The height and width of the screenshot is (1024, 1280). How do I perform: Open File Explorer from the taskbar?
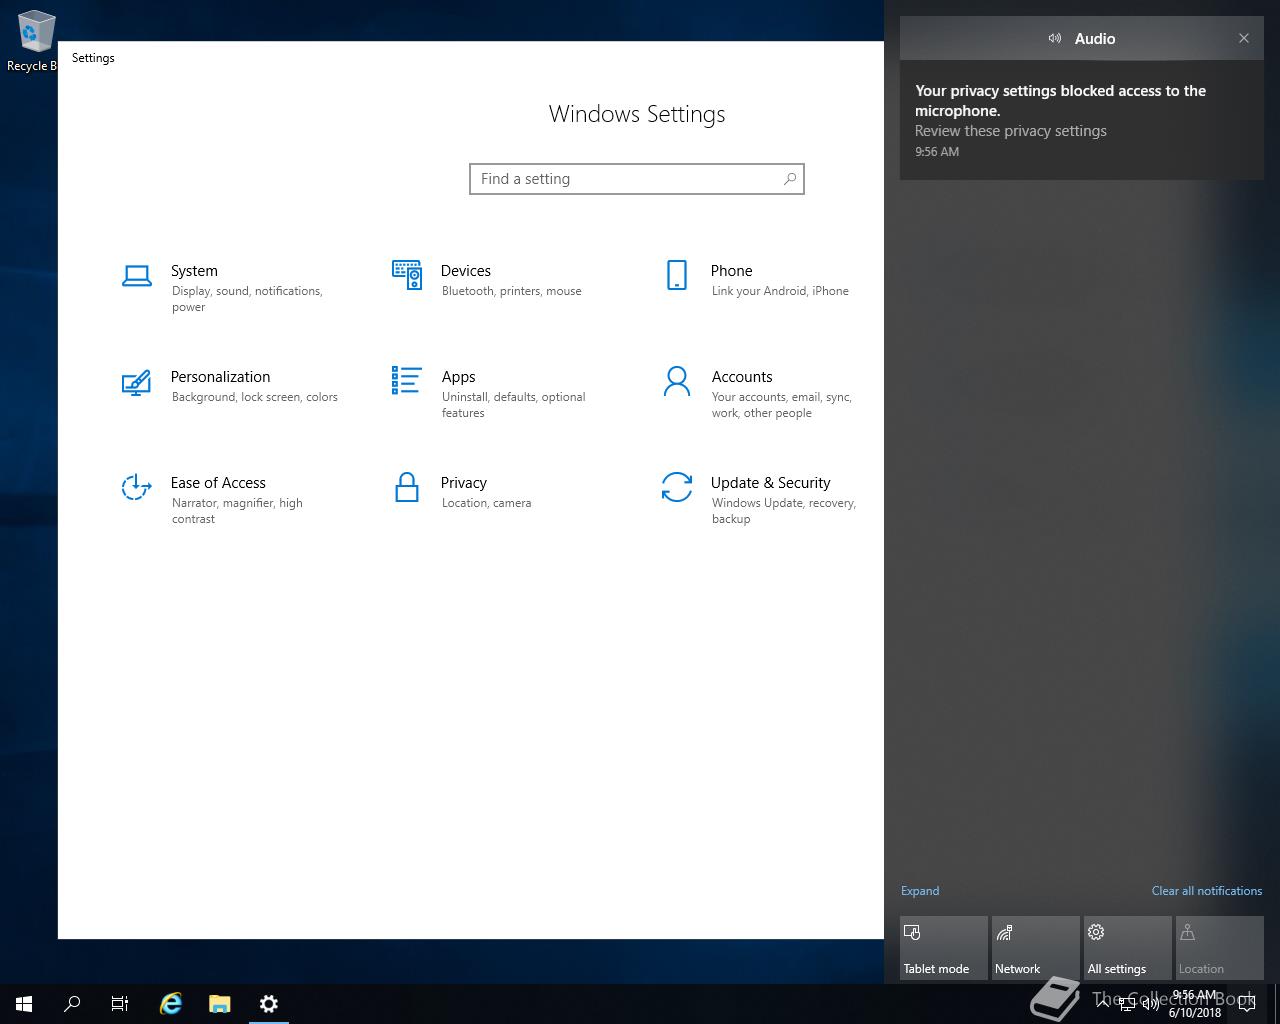coord(220,1004)
